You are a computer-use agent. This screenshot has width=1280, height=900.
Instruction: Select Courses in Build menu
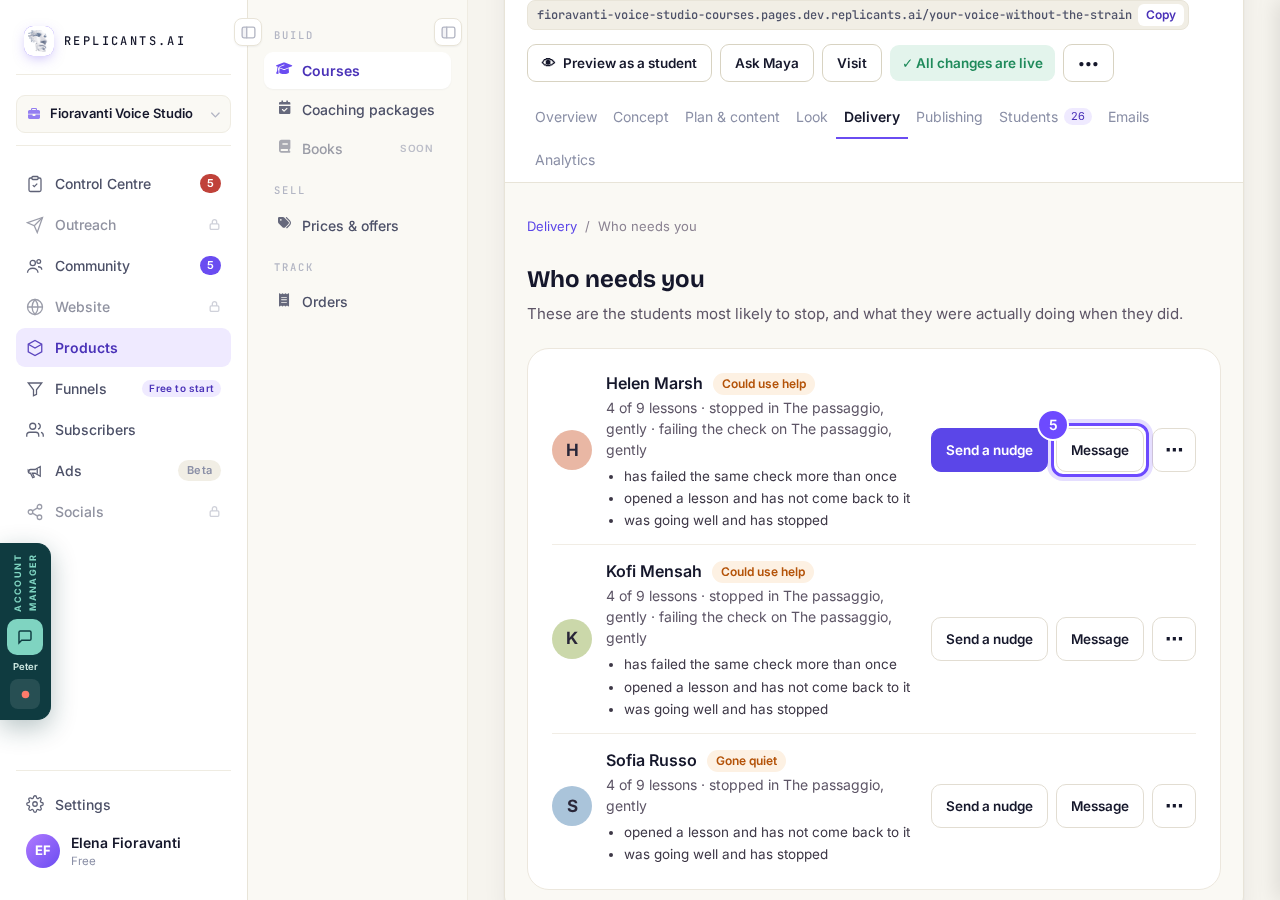tap(357, 71)
